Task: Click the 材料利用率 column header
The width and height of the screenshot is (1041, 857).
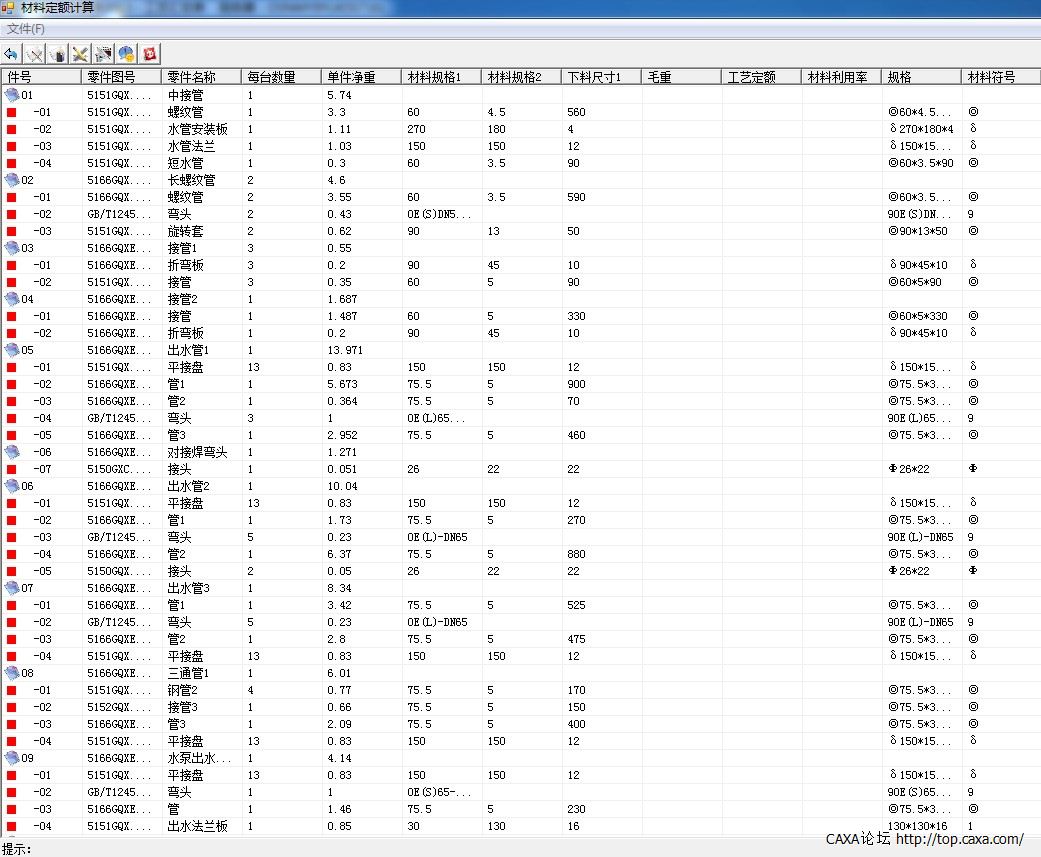Action: pos(841,77)
